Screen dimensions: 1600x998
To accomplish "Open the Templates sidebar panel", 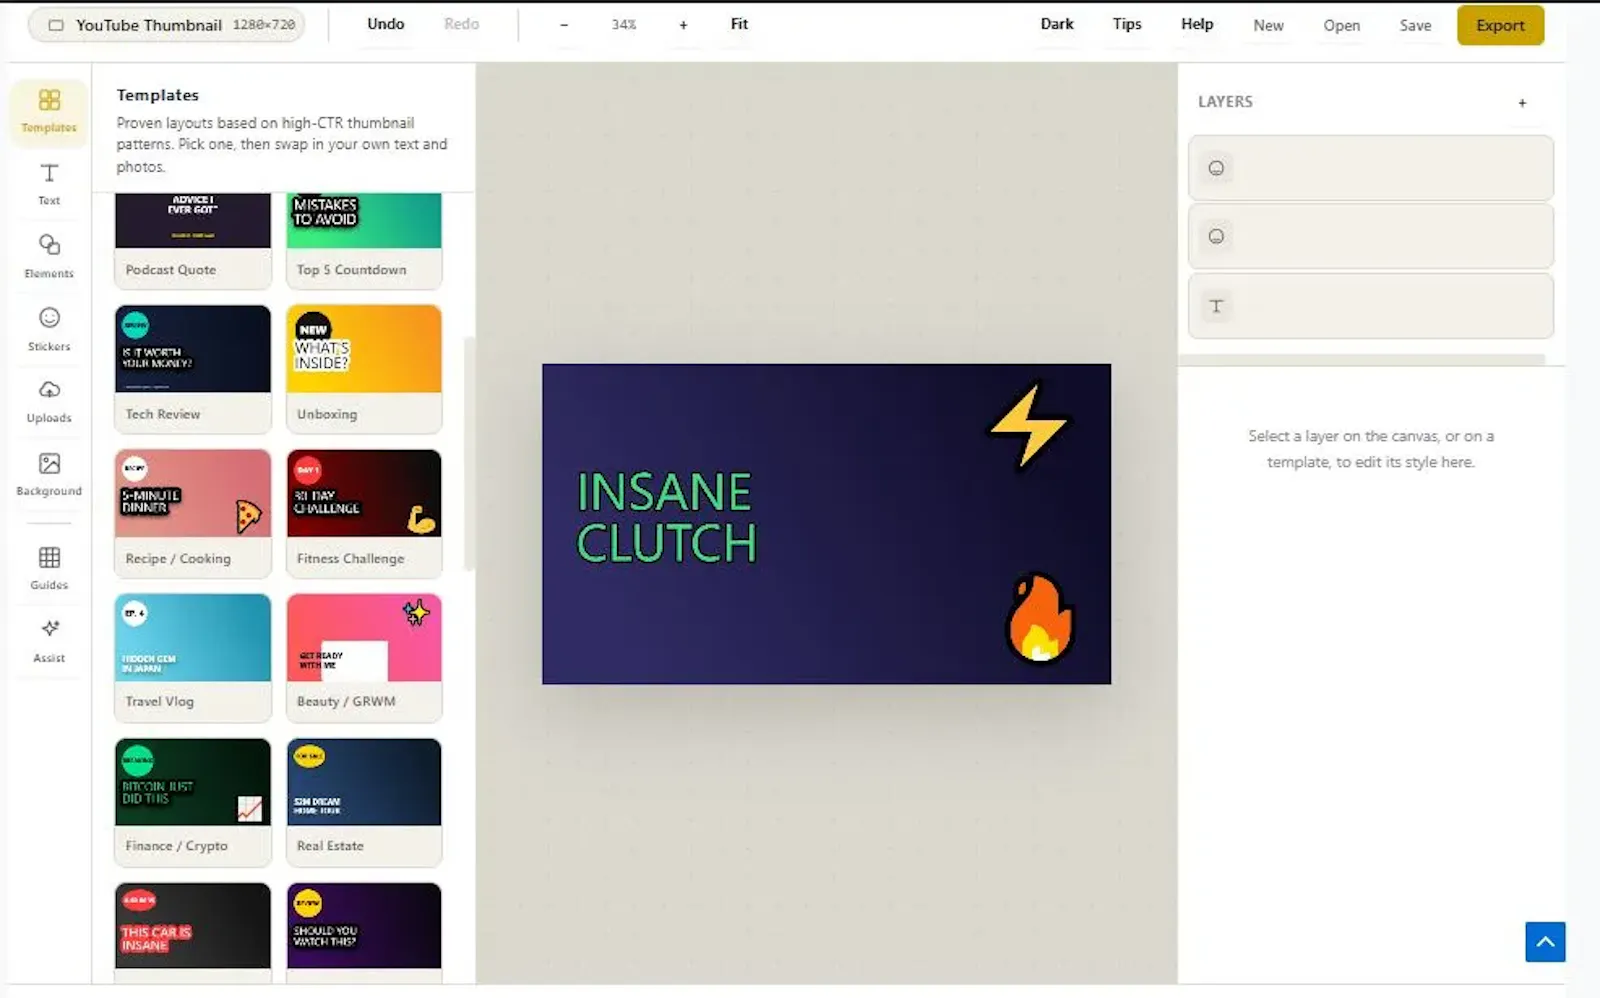I will [49, 111].
